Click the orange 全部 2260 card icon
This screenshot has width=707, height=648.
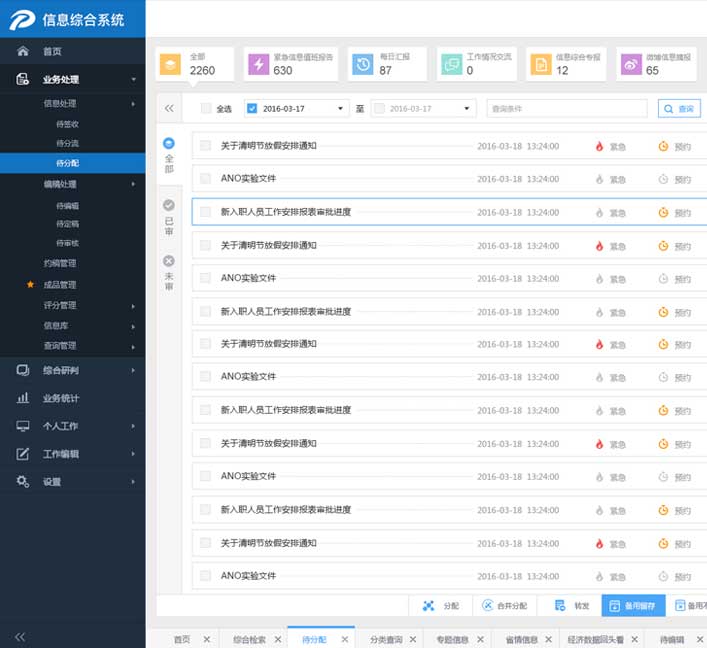(x=170, y=64)
